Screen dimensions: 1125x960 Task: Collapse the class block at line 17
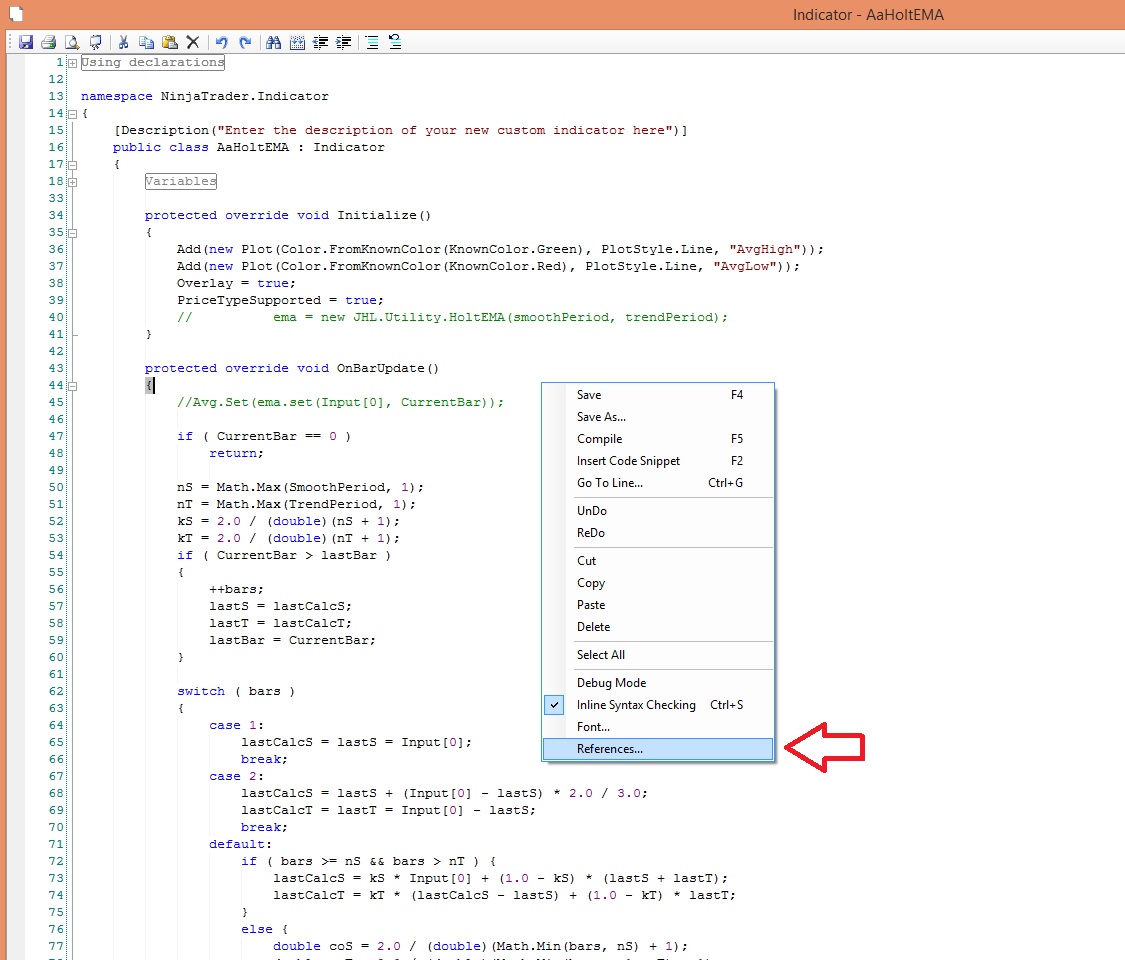[x=72, y=165]
